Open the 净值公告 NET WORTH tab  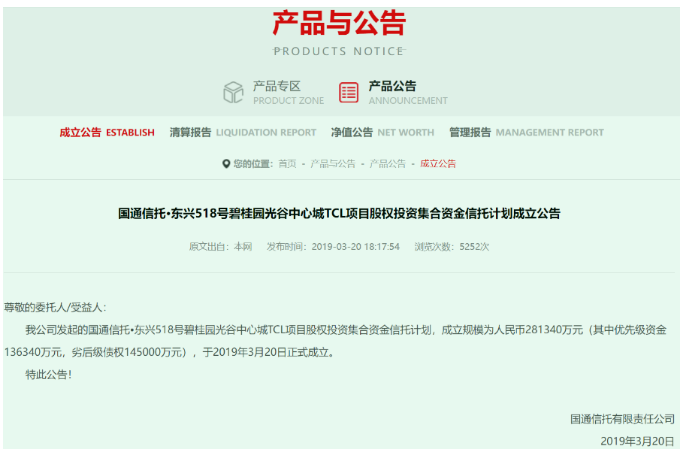[383, 133]
